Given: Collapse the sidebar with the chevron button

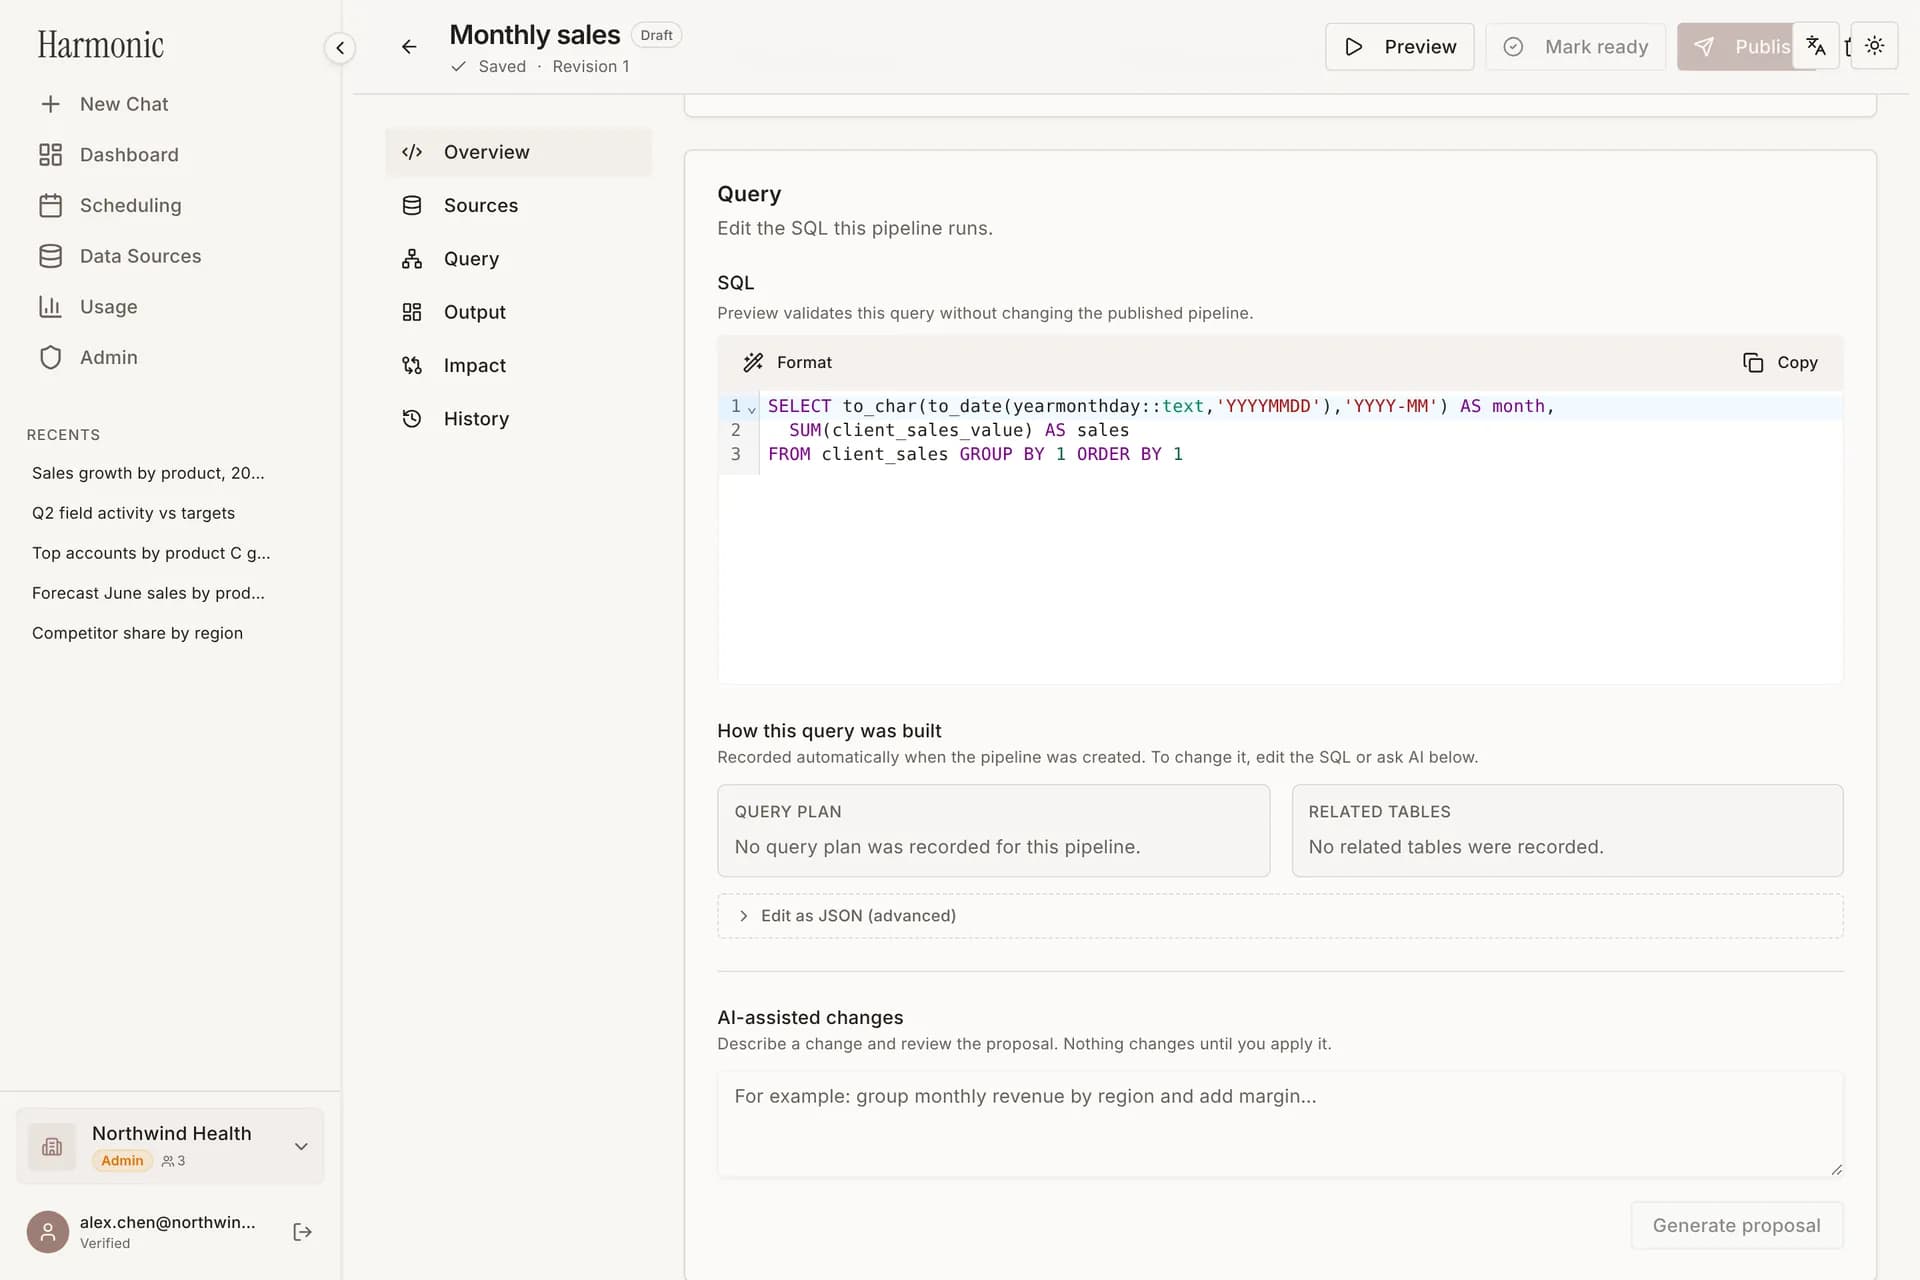Looking at the screenshot, I should coord(340,47).
